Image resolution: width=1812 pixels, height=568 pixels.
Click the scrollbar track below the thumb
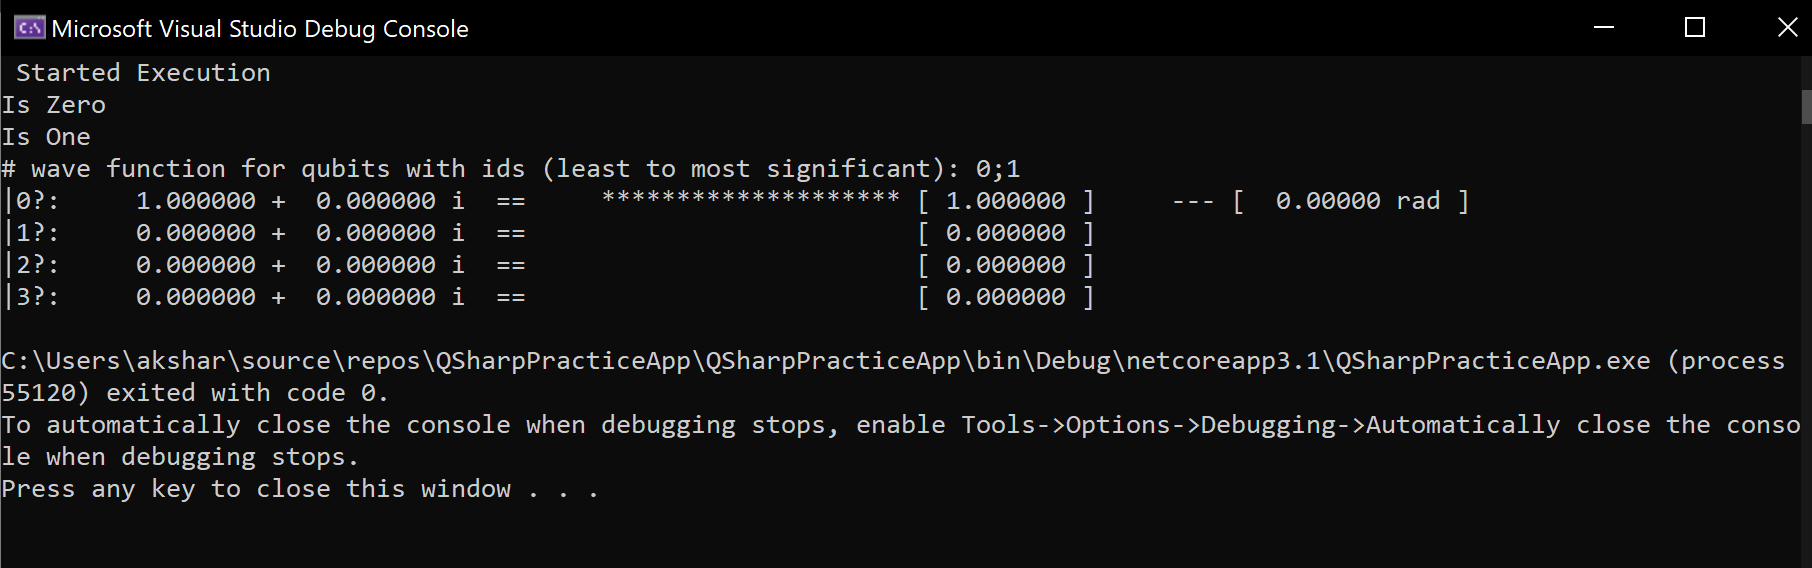[x=1806, y=340]
